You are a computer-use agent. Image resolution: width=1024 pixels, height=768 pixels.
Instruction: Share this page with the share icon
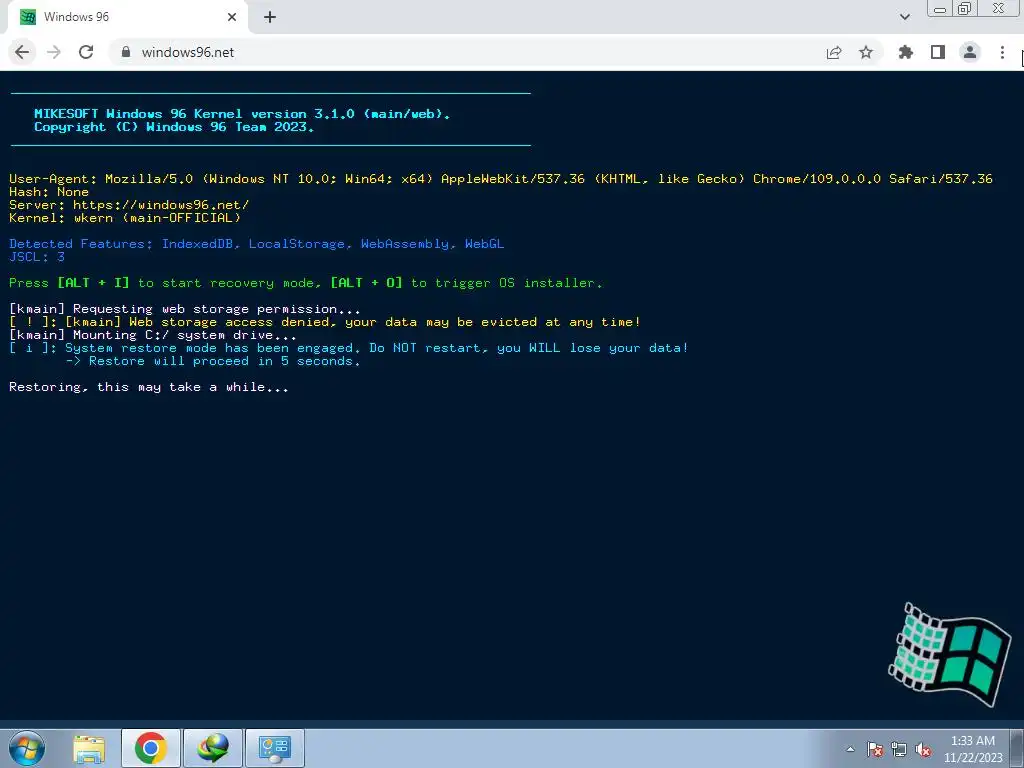tap(834, 52)
